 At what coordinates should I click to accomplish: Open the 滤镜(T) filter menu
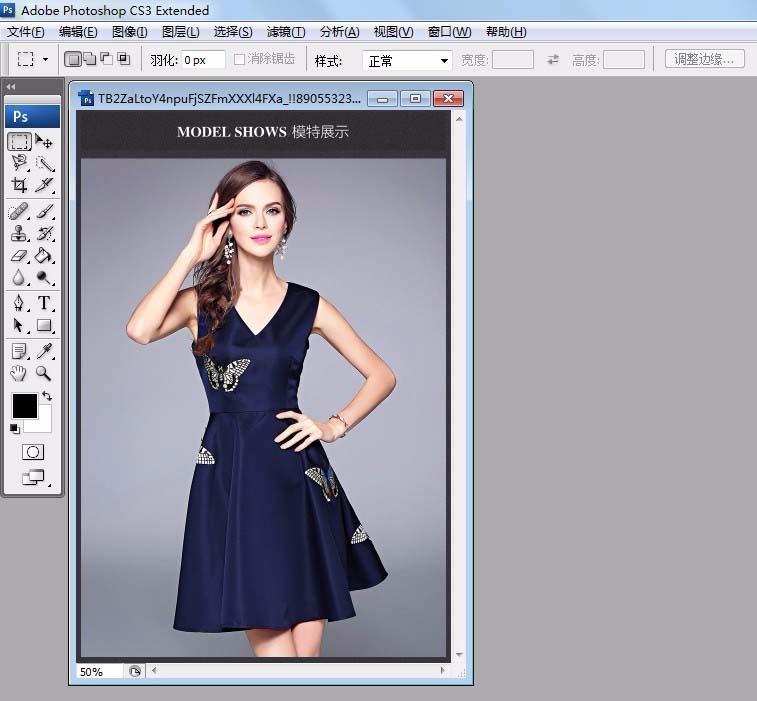[x=286, y=32]
